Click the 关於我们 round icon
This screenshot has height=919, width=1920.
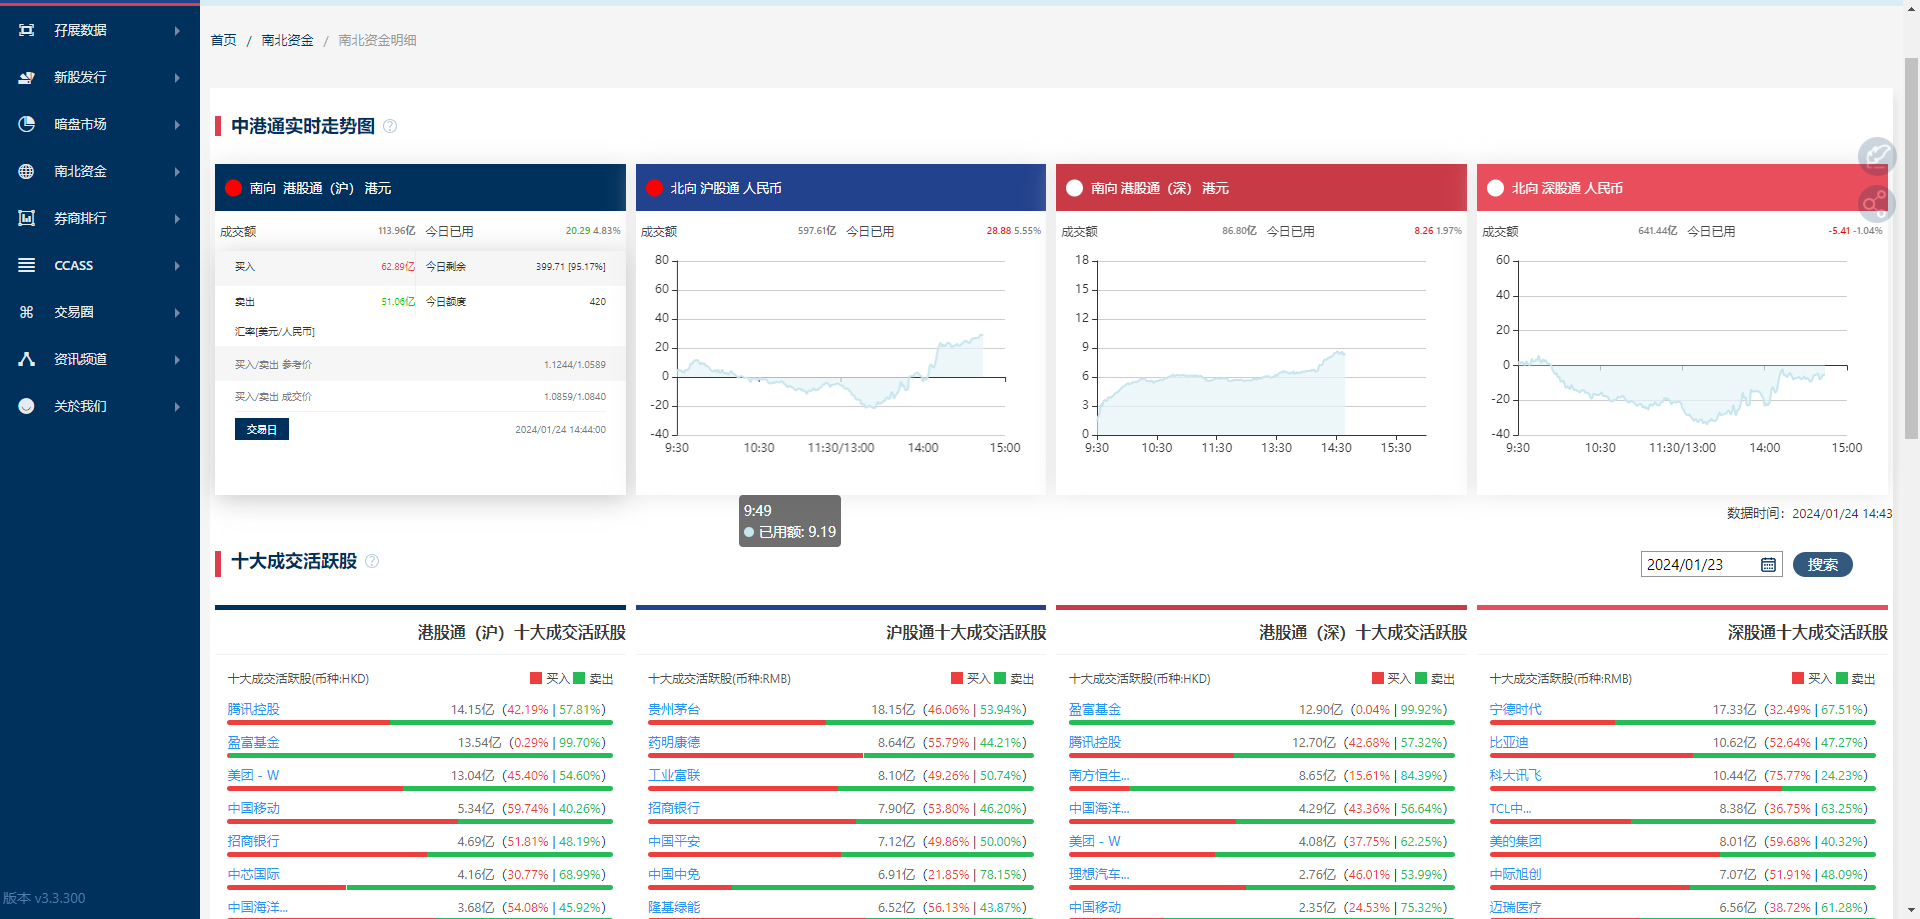point(27,406)
